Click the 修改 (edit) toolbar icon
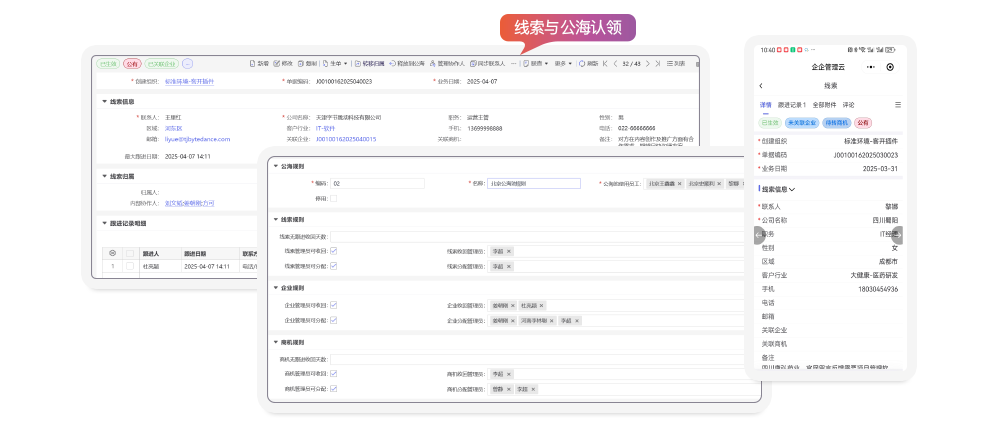 pos(282,63)
